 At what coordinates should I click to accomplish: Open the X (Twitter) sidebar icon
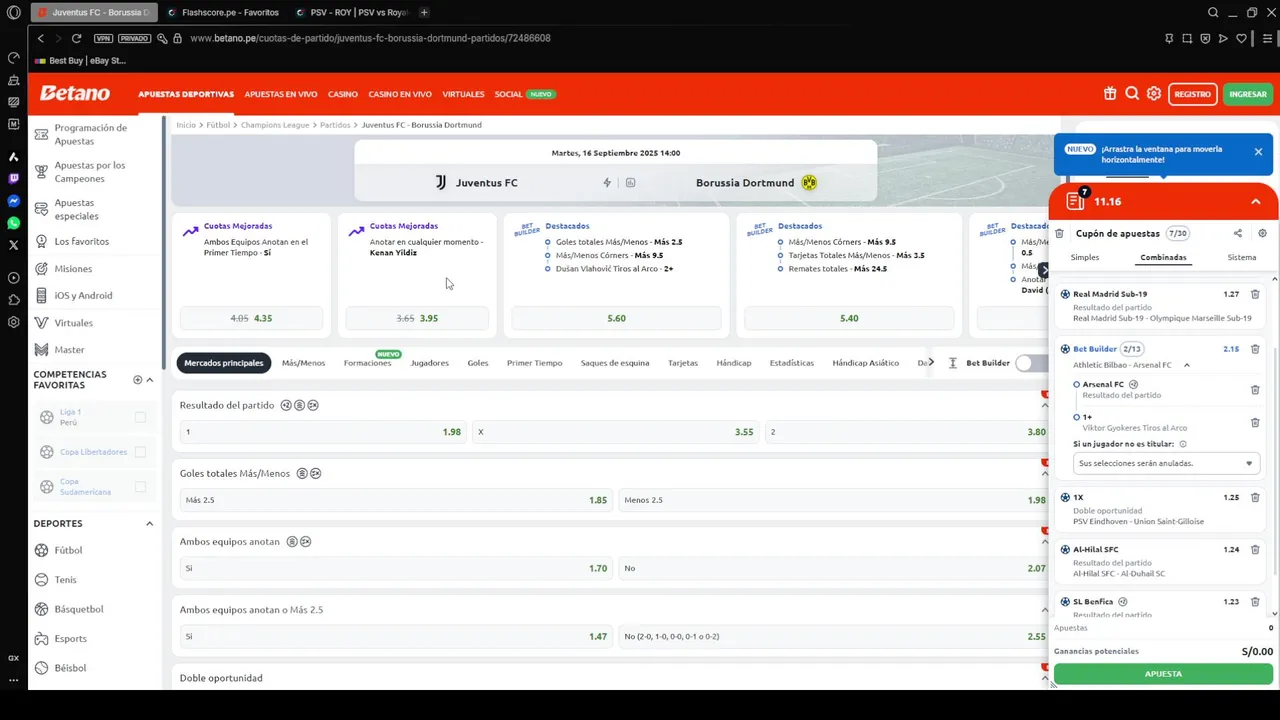pos(13,245)
